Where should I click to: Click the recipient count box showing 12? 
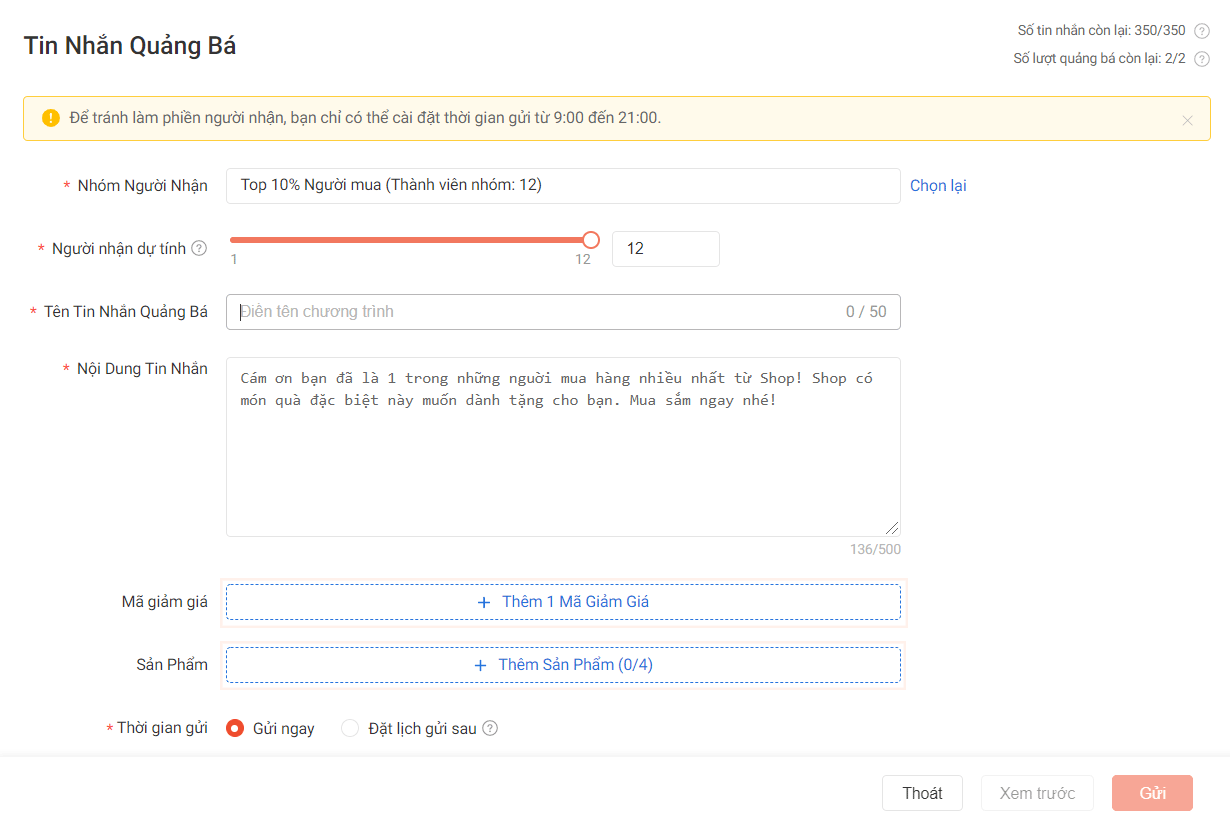665,249
